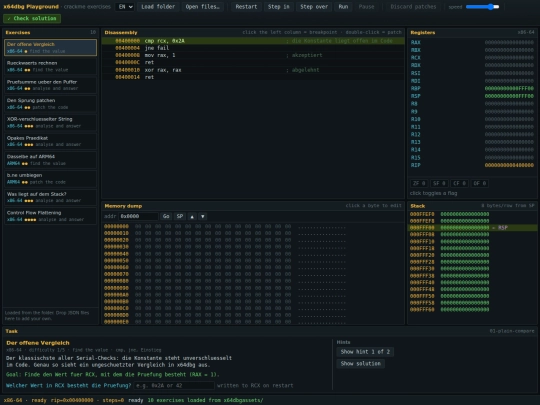Click the Check solution button
Screen dimensions: 540x405
(x=32, y=19)
